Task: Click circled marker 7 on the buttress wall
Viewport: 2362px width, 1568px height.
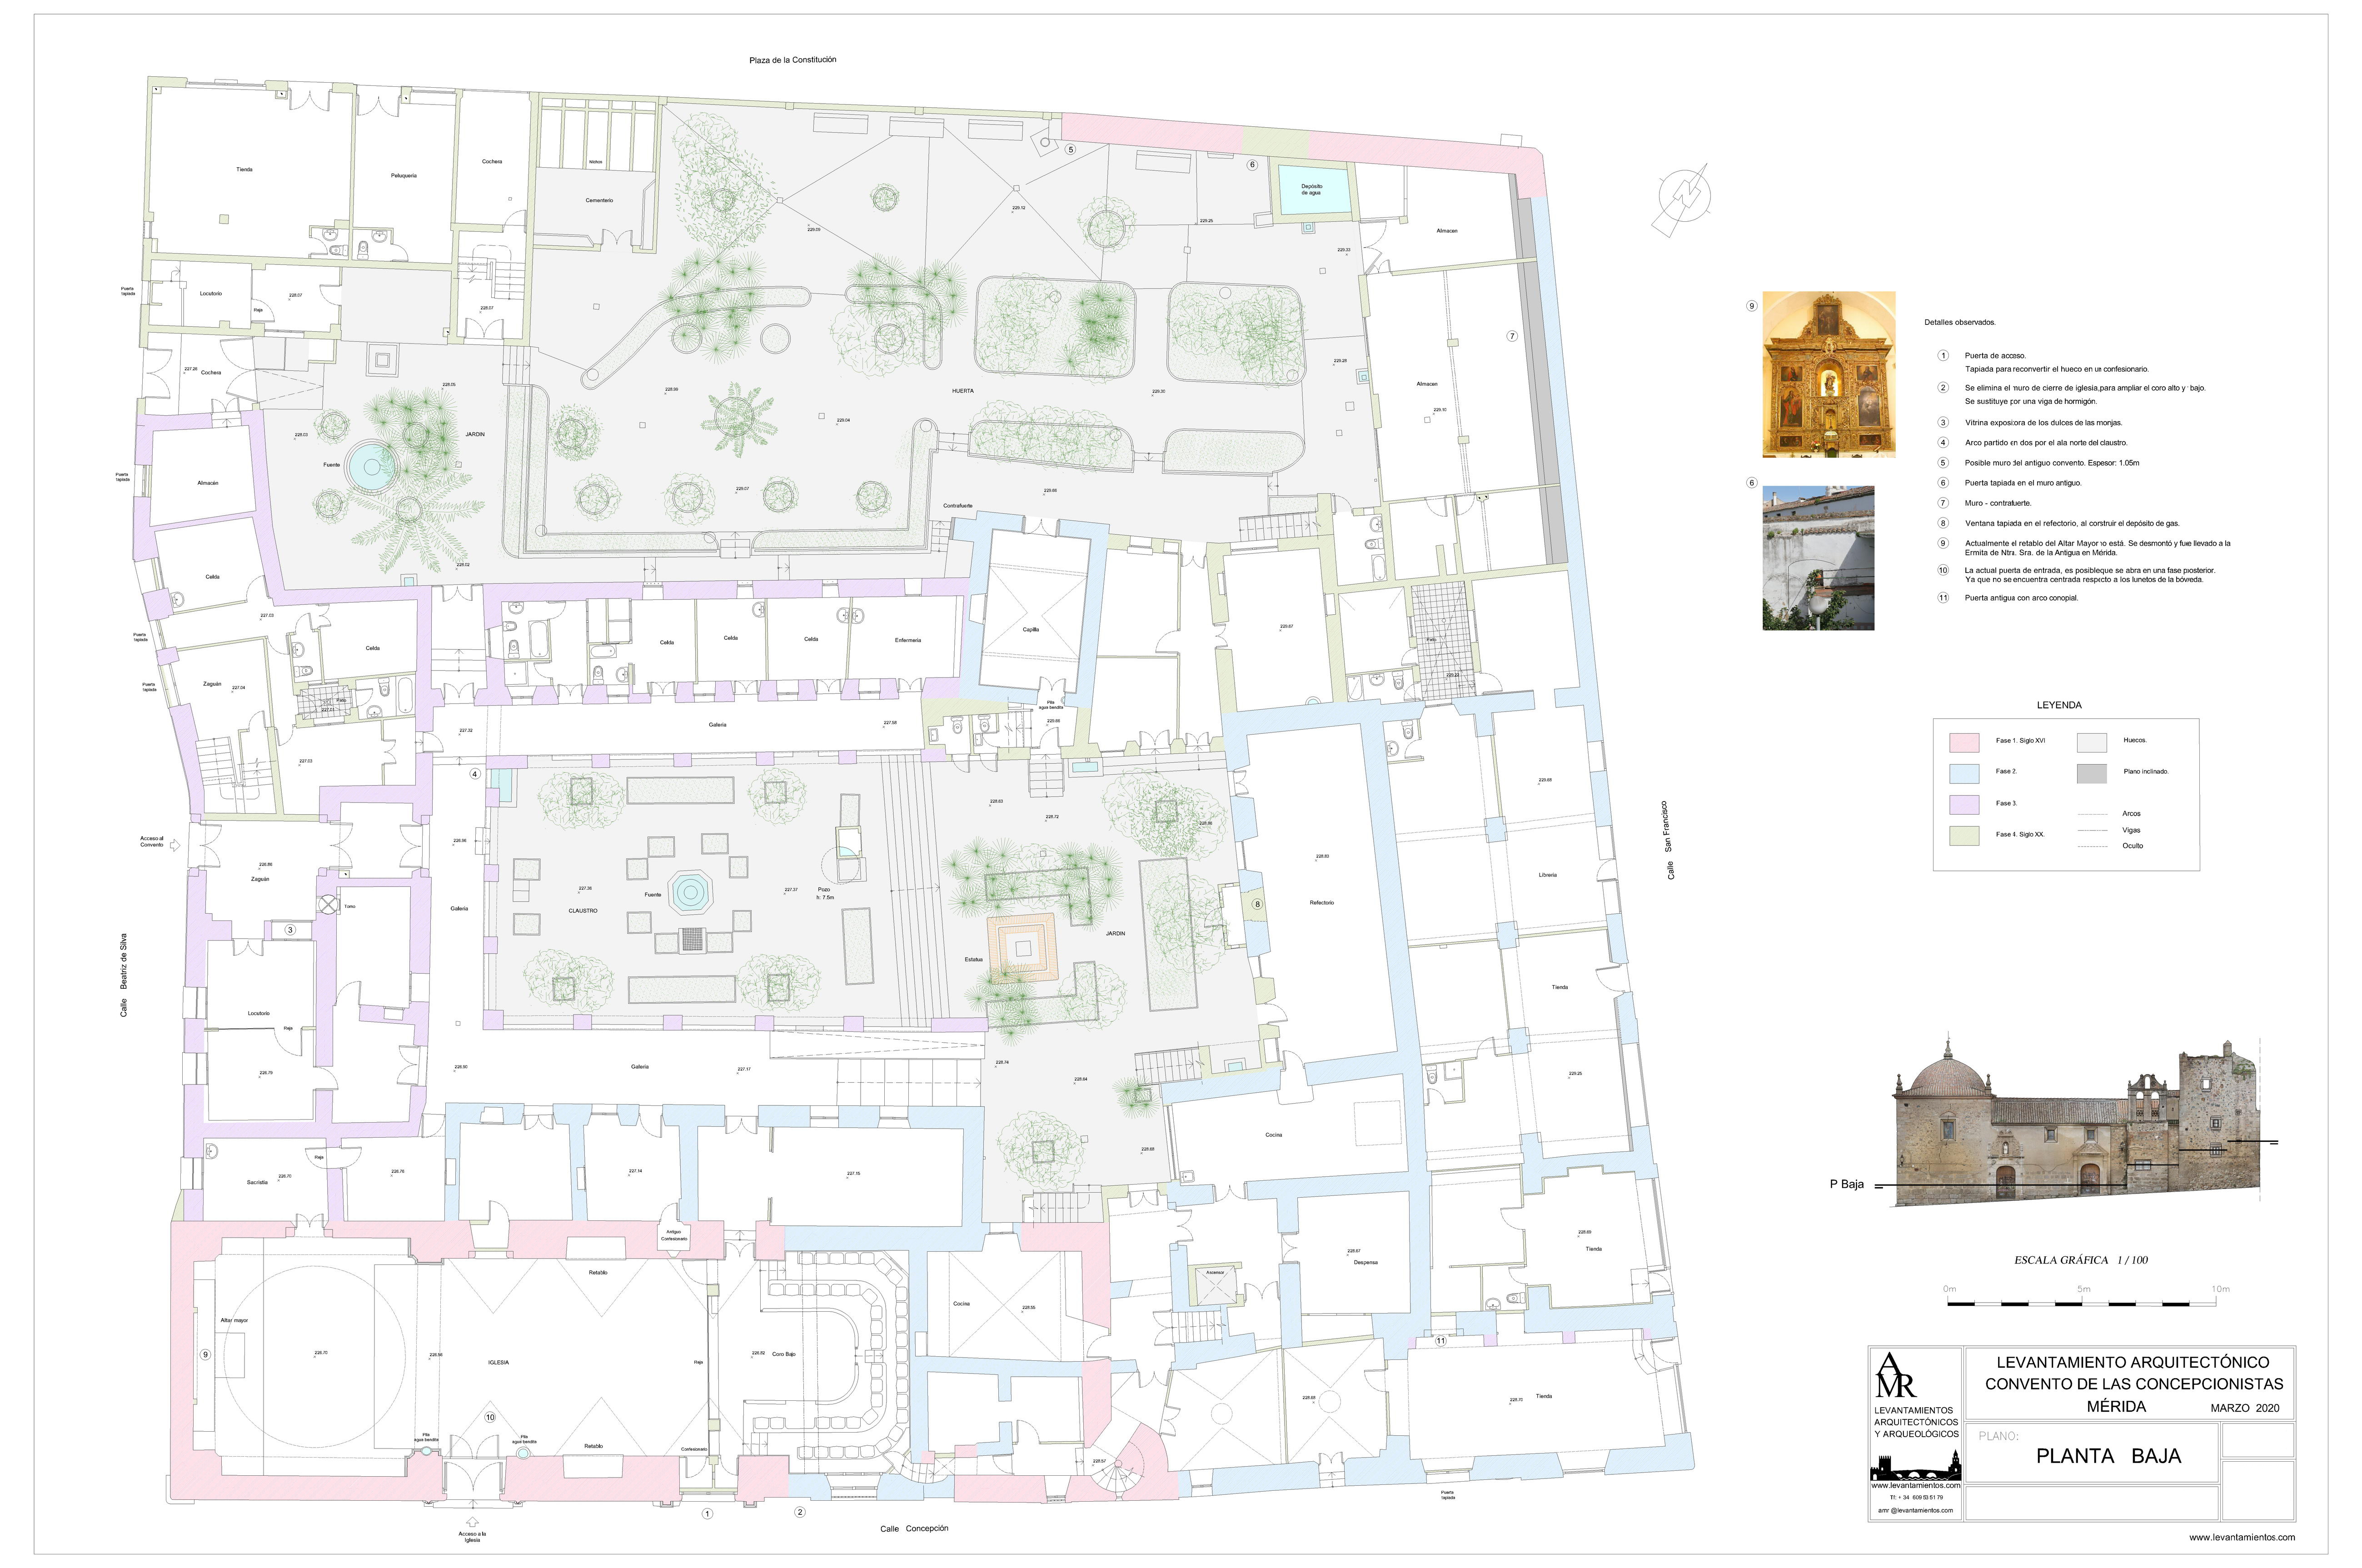Action: [x=1512, y=336]
